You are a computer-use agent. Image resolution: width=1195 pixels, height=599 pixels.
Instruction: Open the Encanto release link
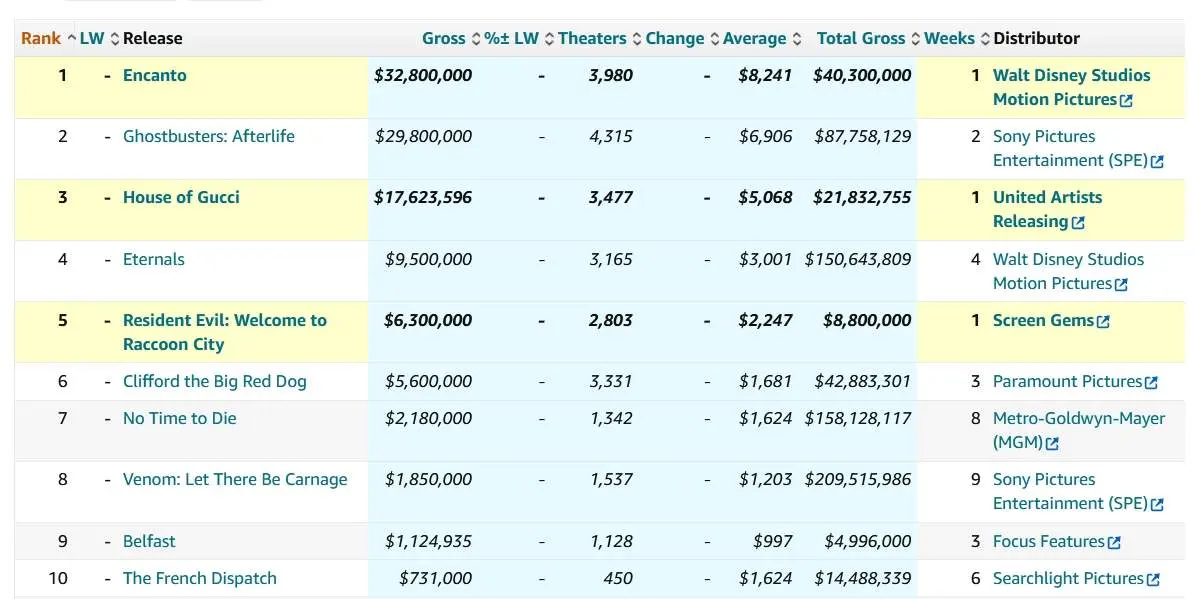pyautogui.click(x=154, y=75)
